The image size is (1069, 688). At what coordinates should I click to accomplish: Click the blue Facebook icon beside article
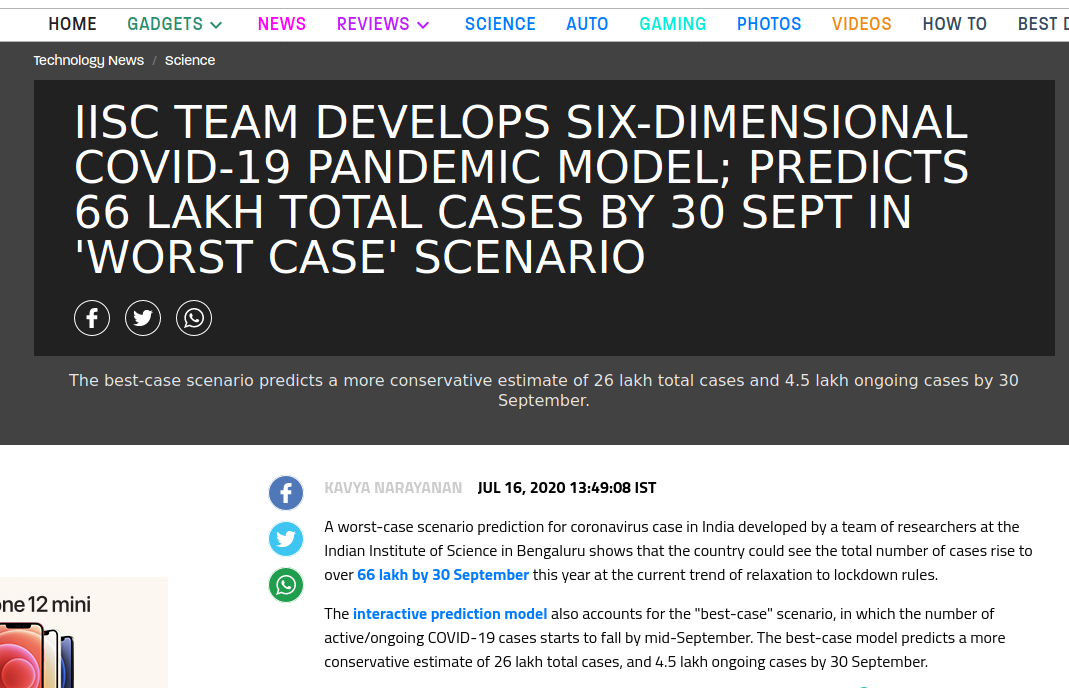[x=286, y=493]
